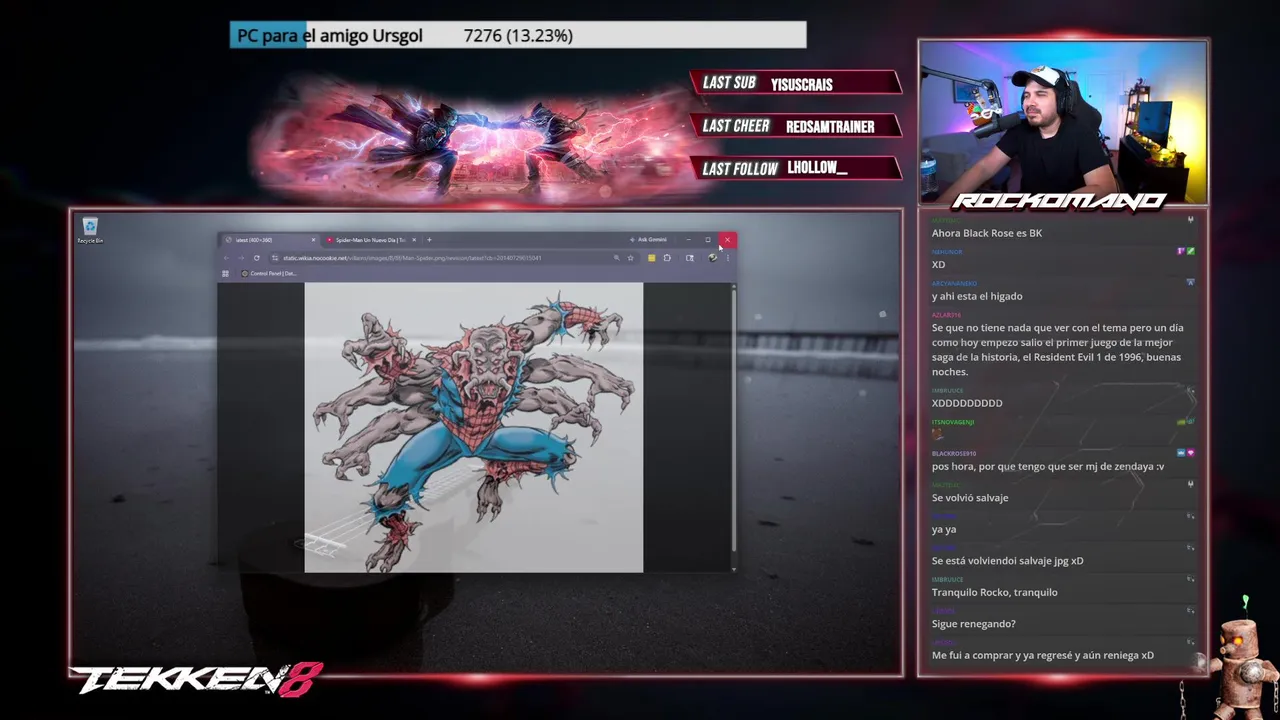
Task: Switch to the Spider-Man Un Nuevo Dia tab
Action: coord(371,240)
